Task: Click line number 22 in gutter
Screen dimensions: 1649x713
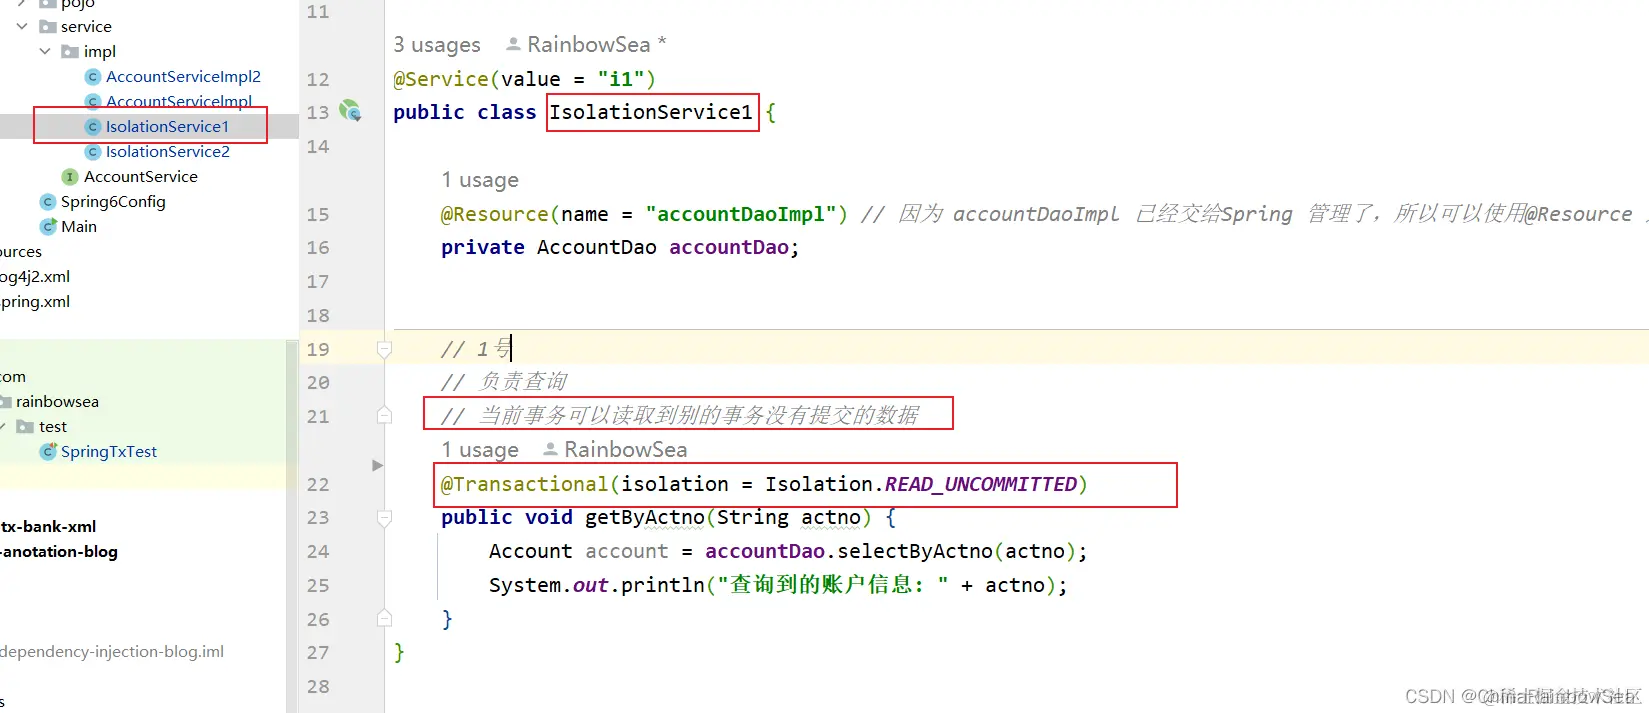Action: (318, 484)
